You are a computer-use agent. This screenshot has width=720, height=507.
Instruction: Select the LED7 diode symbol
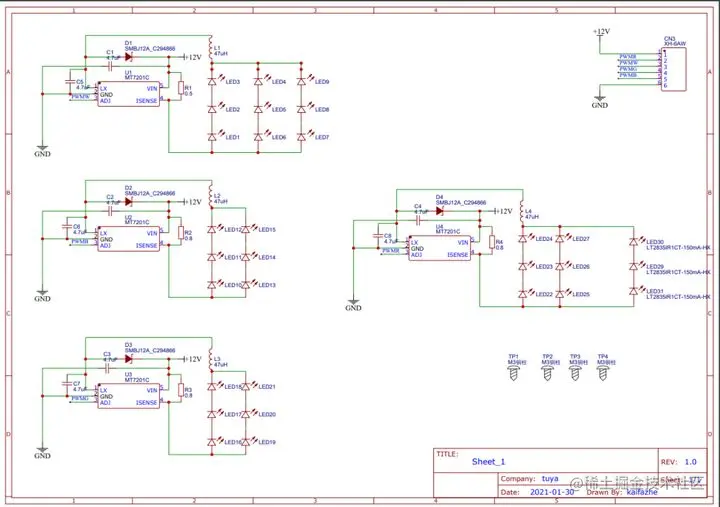(301, 137)
